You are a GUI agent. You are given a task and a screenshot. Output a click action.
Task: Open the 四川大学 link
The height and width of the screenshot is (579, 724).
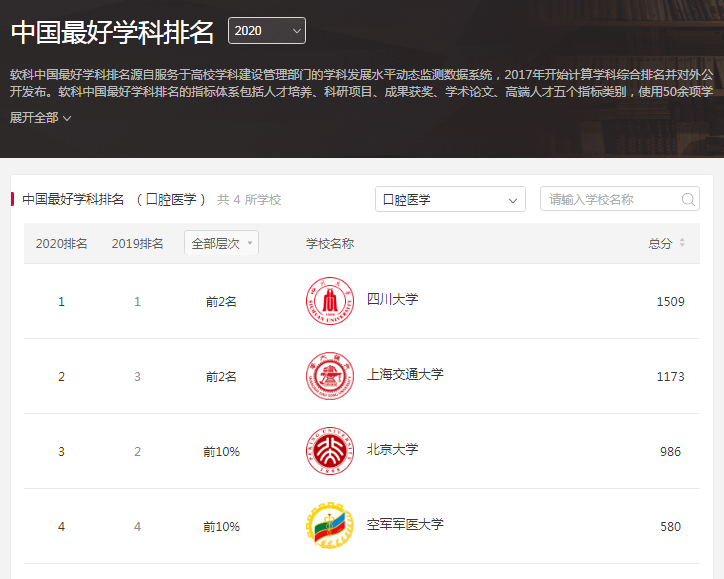(x=392, y=299)
